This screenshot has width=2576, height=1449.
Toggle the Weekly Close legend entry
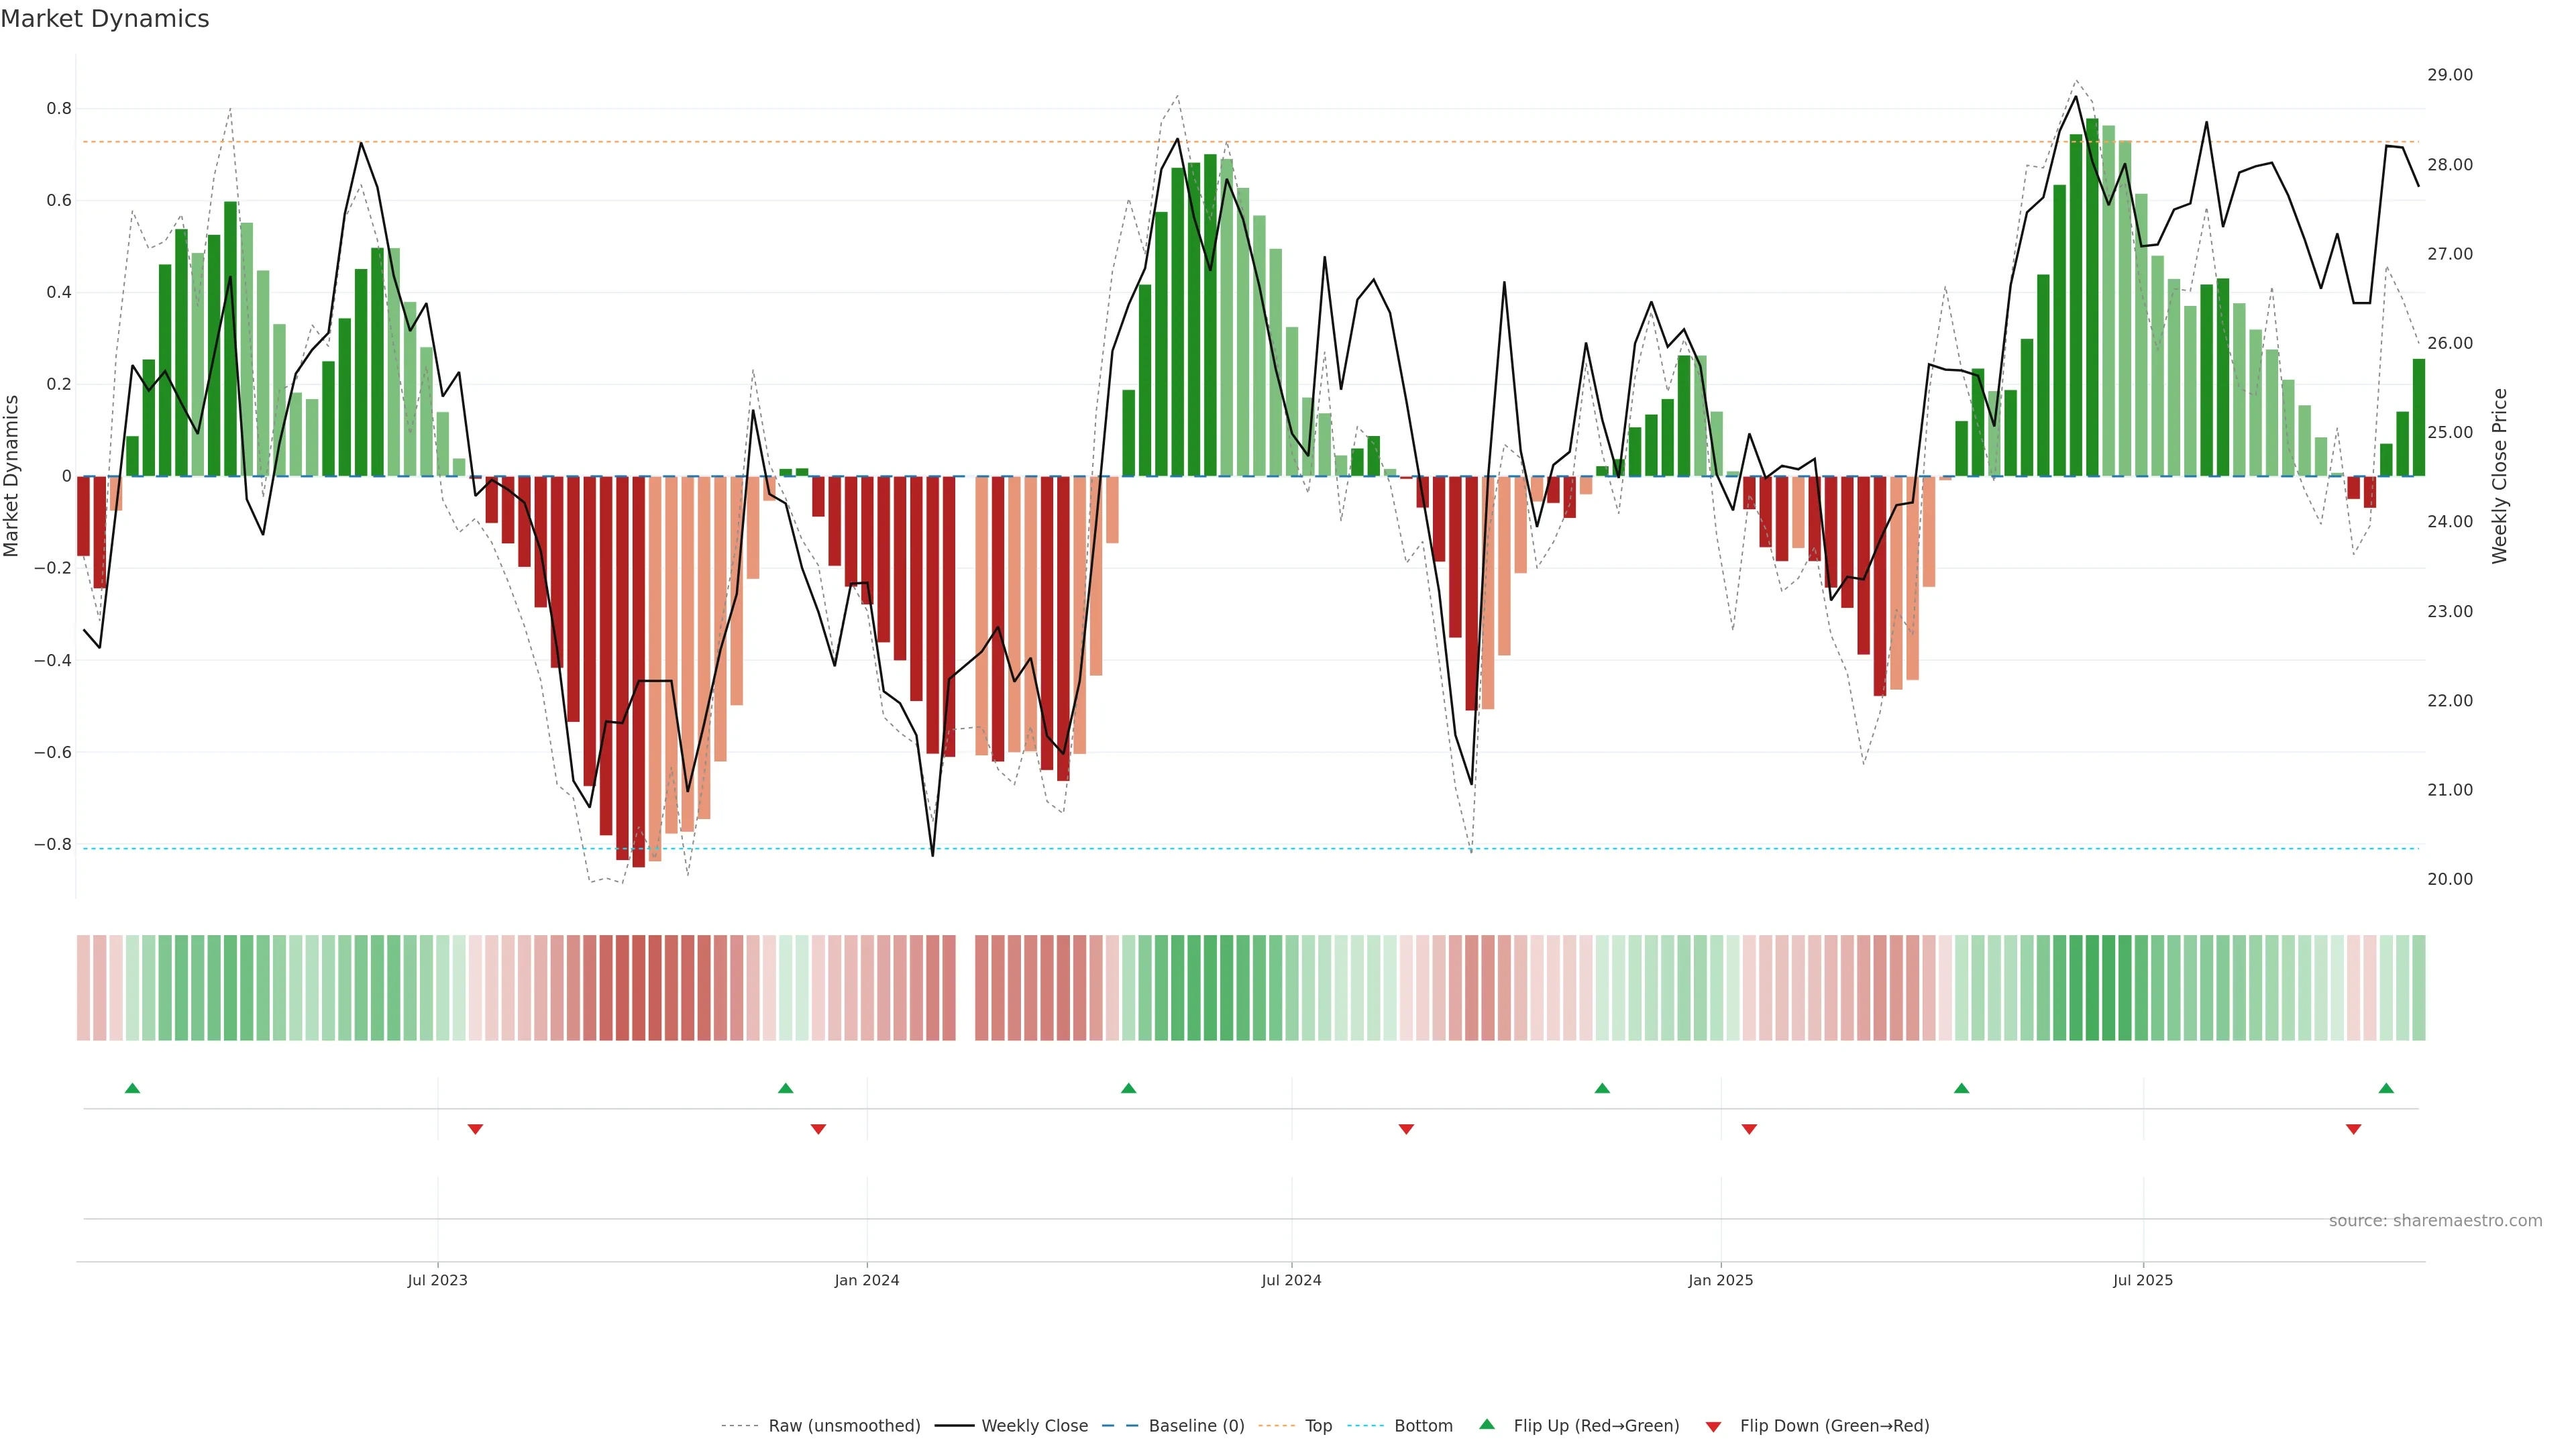pos(1034,1425)
